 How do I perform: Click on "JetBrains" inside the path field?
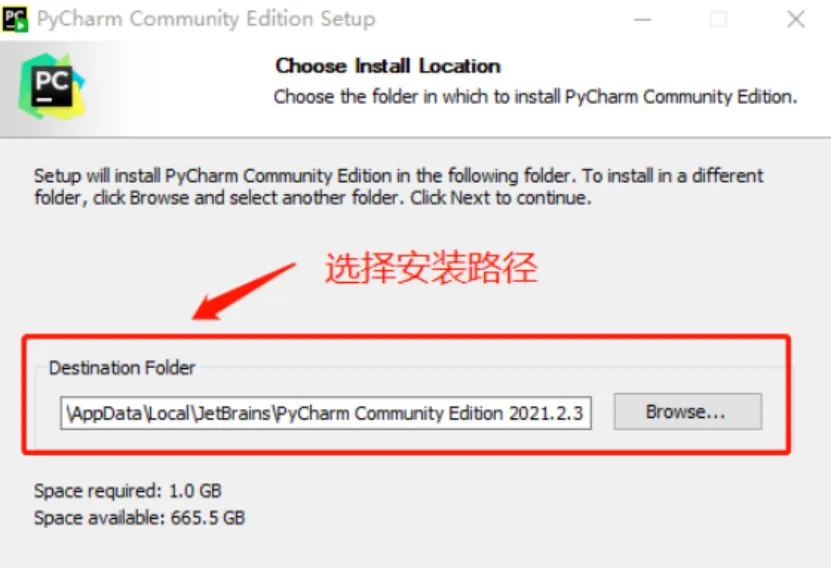click(x=233, y=413)
